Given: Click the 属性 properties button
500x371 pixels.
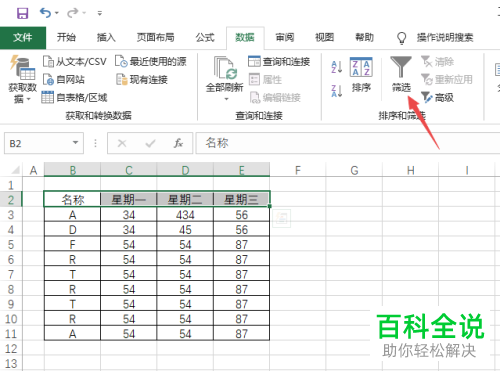Looking at the screenshot, I should [266, 80].
